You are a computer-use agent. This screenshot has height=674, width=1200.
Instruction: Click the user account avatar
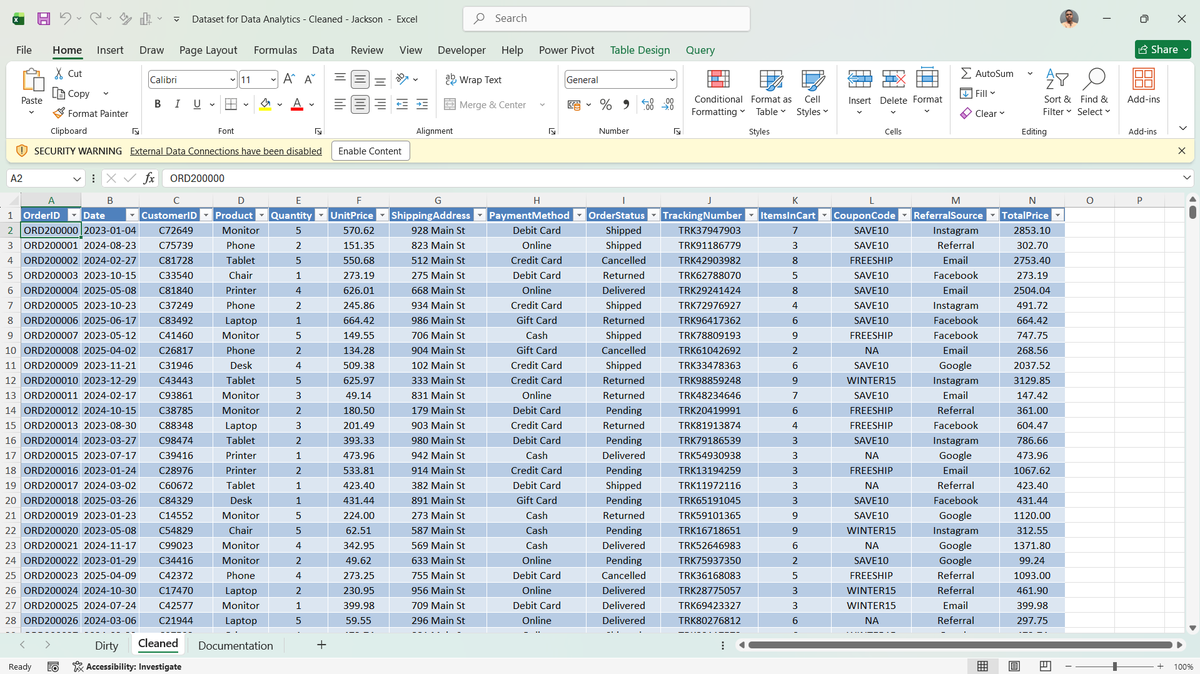pyautogui.click(x=1071, y=18)
